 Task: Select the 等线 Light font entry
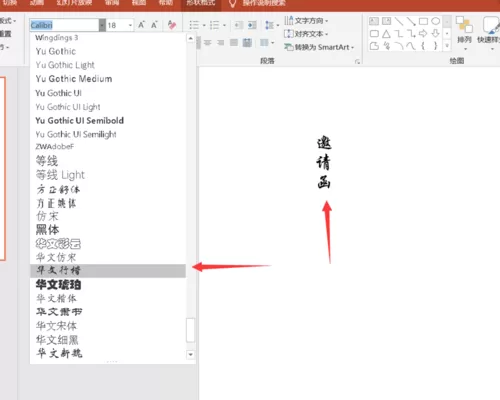(x=108, y=175)
